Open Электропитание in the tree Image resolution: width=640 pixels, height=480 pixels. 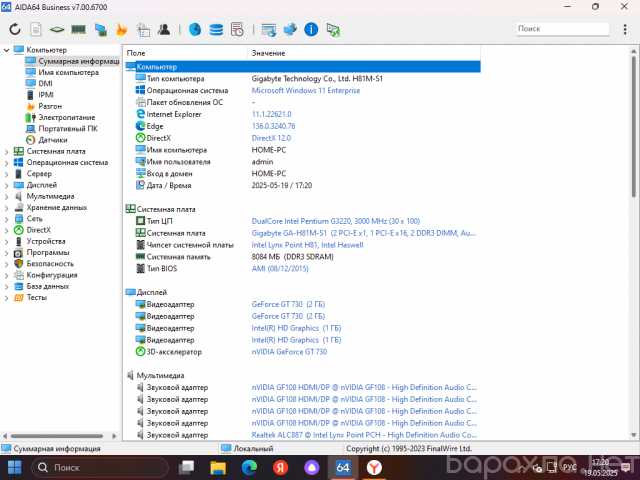(x=67, y=117)
